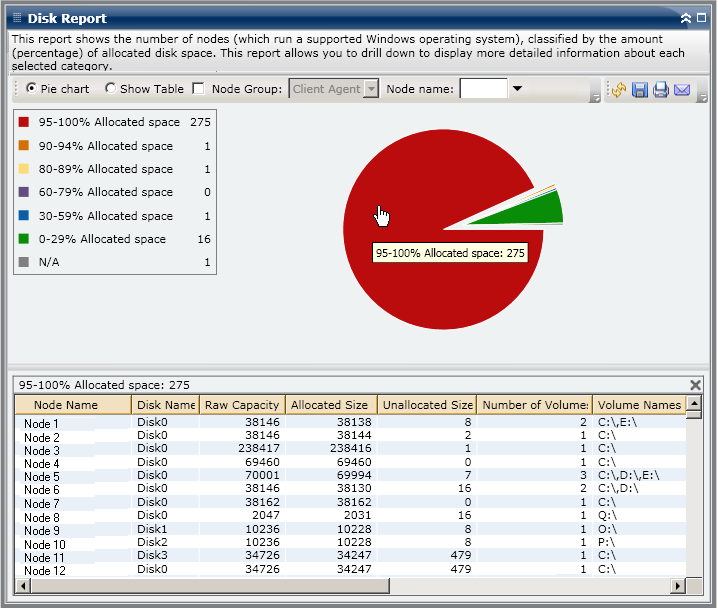Select the Show Table radio button
The width and height of the screenshot is (718, 608).
pyautogui.click(x=110, y=89)
